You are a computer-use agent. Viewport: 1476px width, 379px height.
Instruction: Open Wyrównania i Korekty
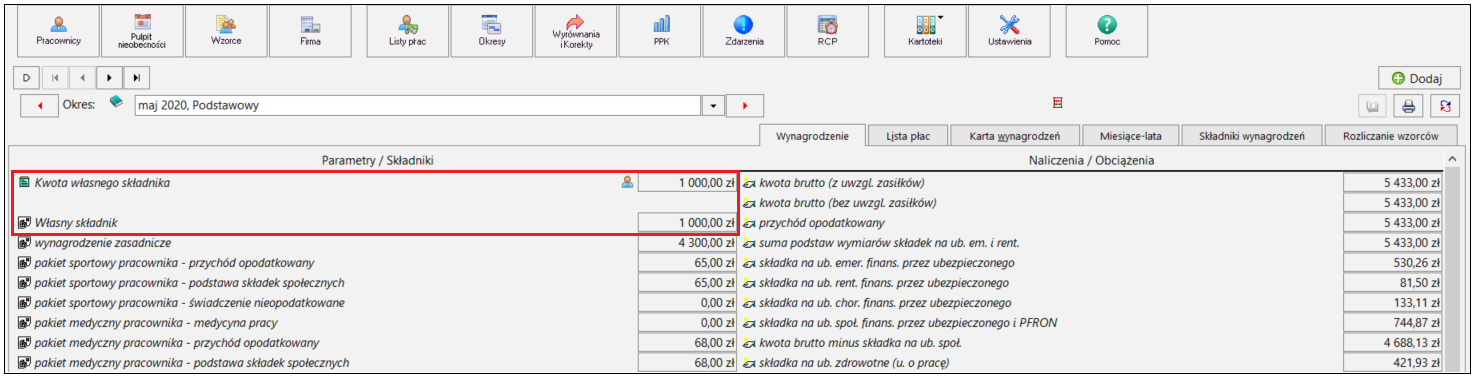(576, 31)
